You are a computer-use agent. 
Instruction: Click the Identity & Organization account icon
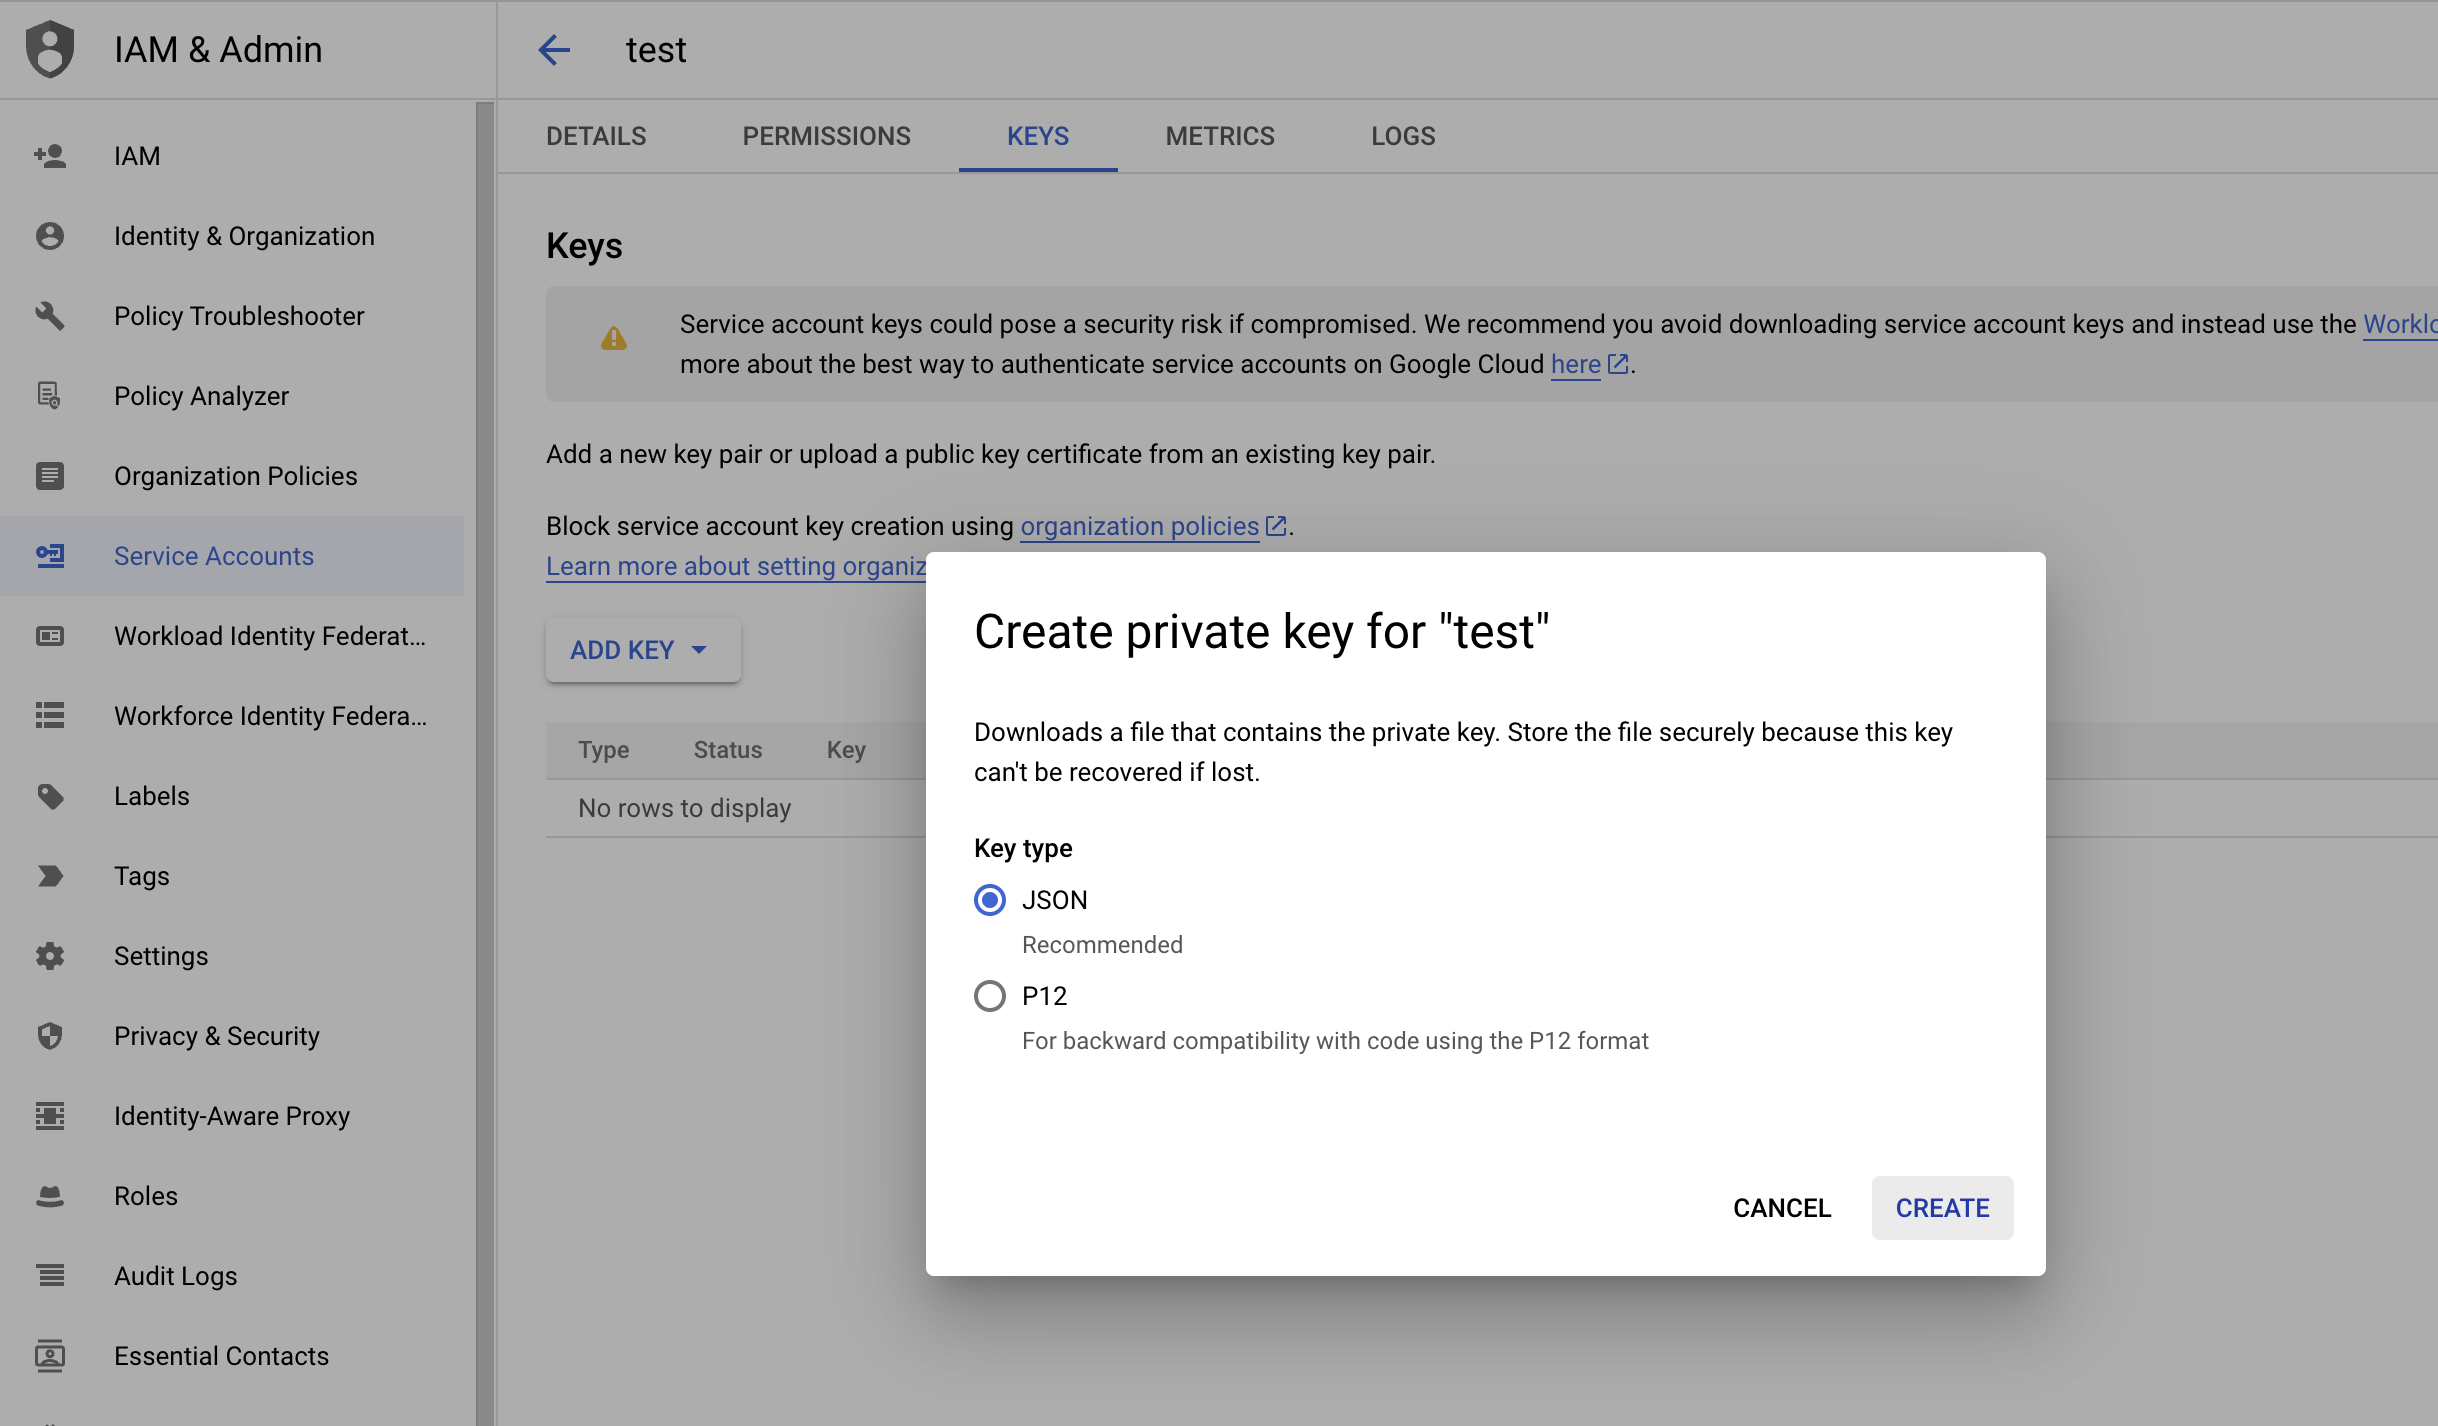[x=50, y=236]
